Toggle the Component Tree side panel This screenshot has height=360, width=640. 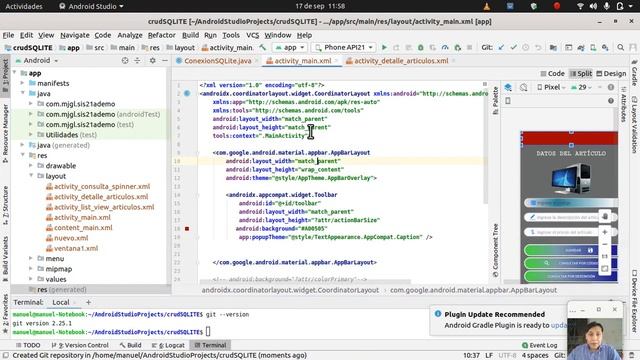[x=495, y=251]
